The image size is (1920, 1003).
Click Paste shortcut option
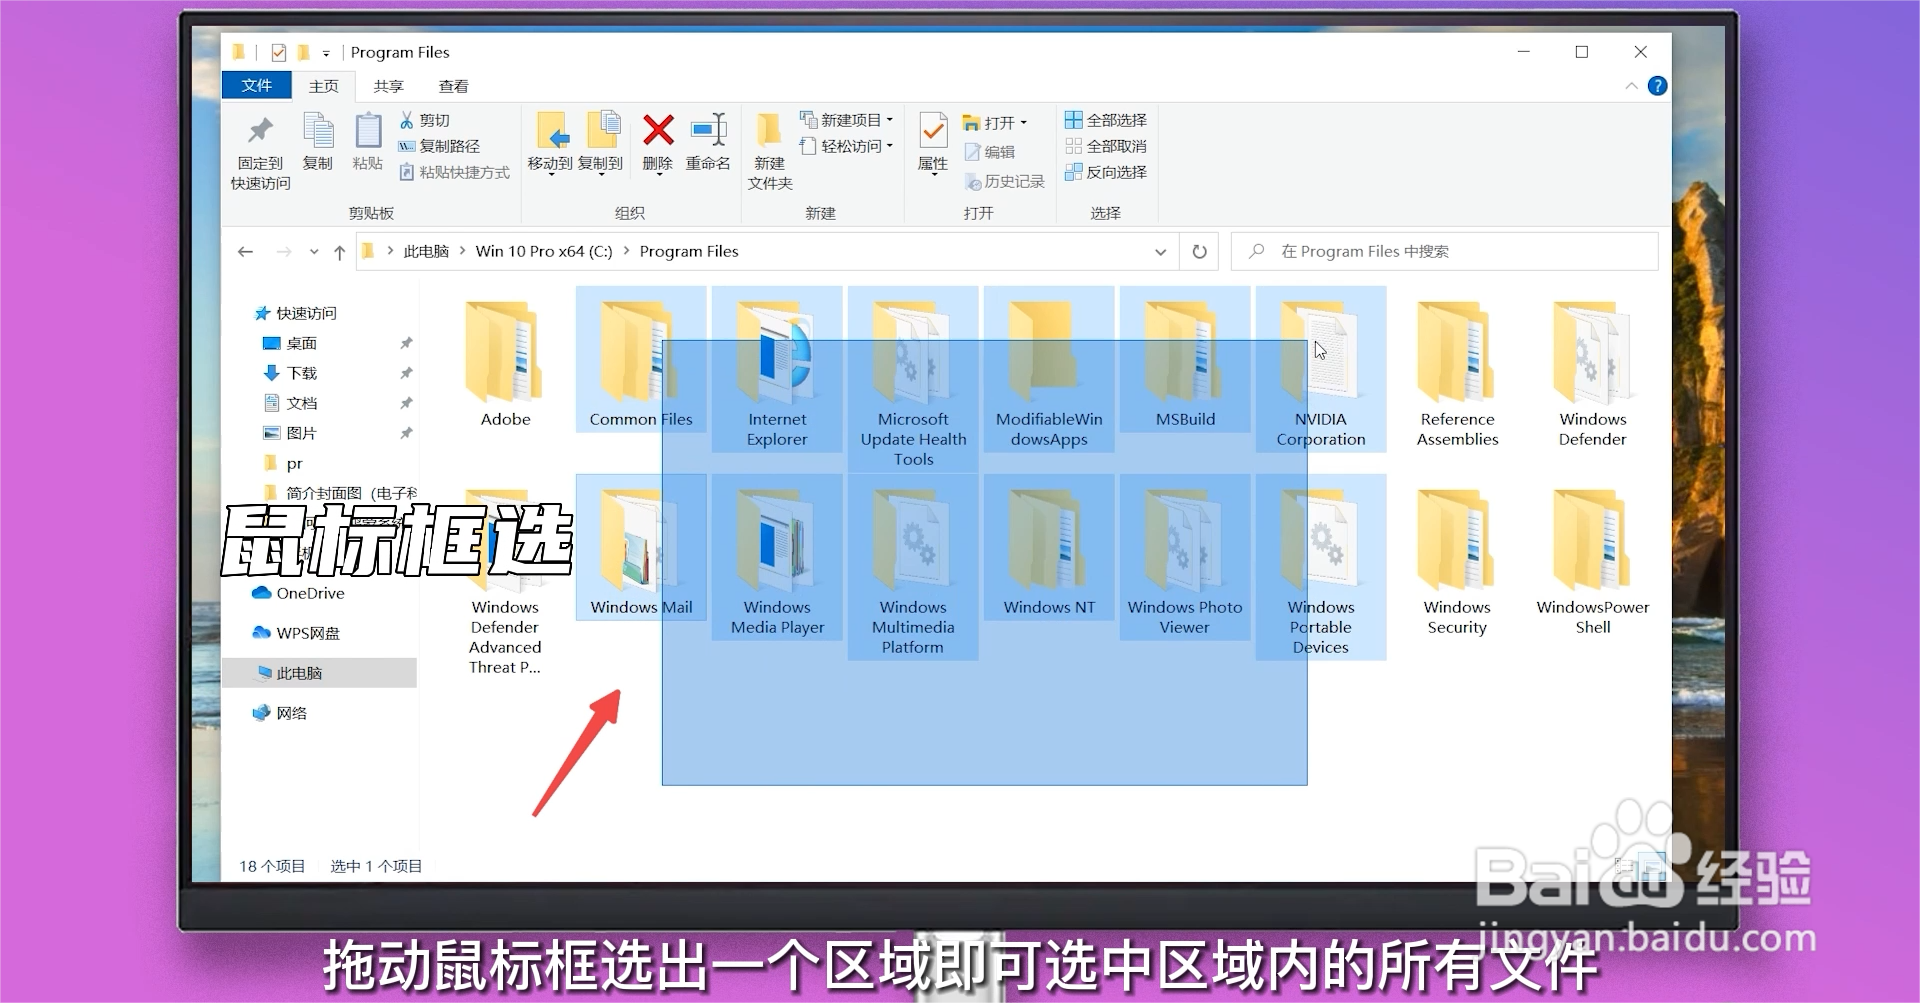(454, 173)
